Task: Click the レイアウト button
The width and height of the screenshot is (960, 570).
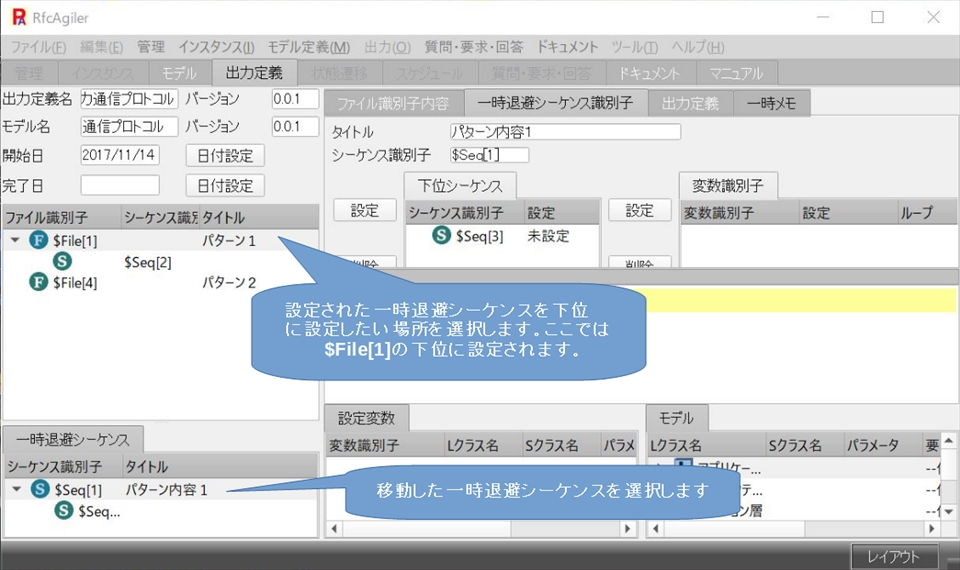Action: coord(894,557)
